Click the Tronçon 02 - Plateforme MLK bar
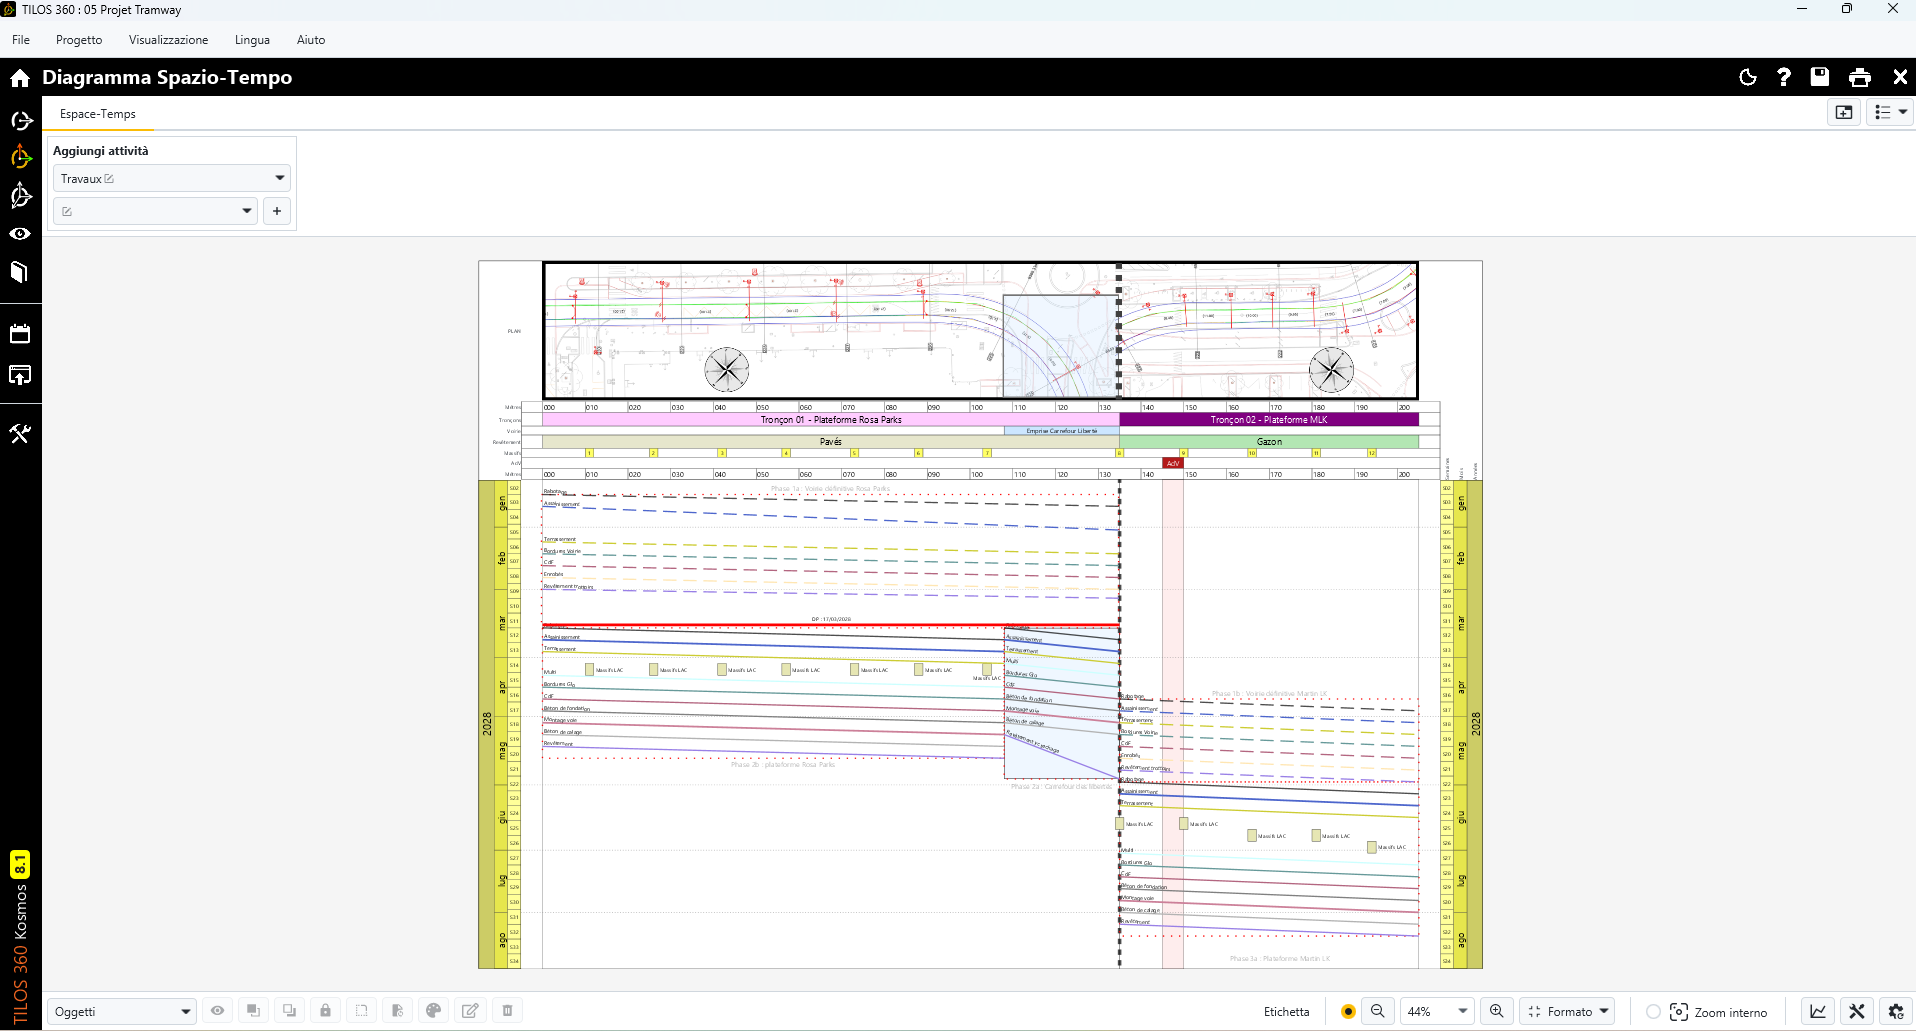1916x1031 pixels. click(x=1269, y=420)
